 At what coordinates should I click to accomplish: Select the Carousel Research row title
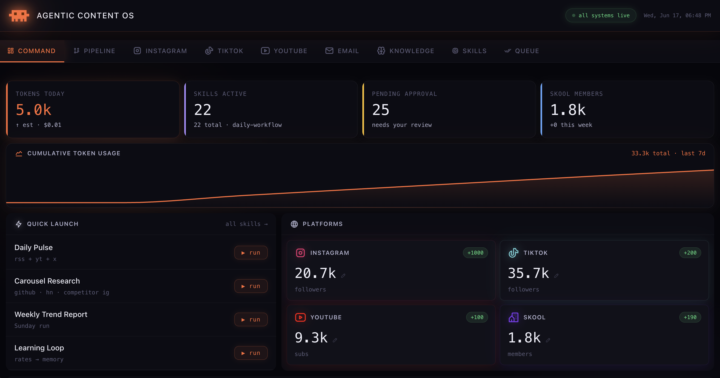tap(47, 281)
